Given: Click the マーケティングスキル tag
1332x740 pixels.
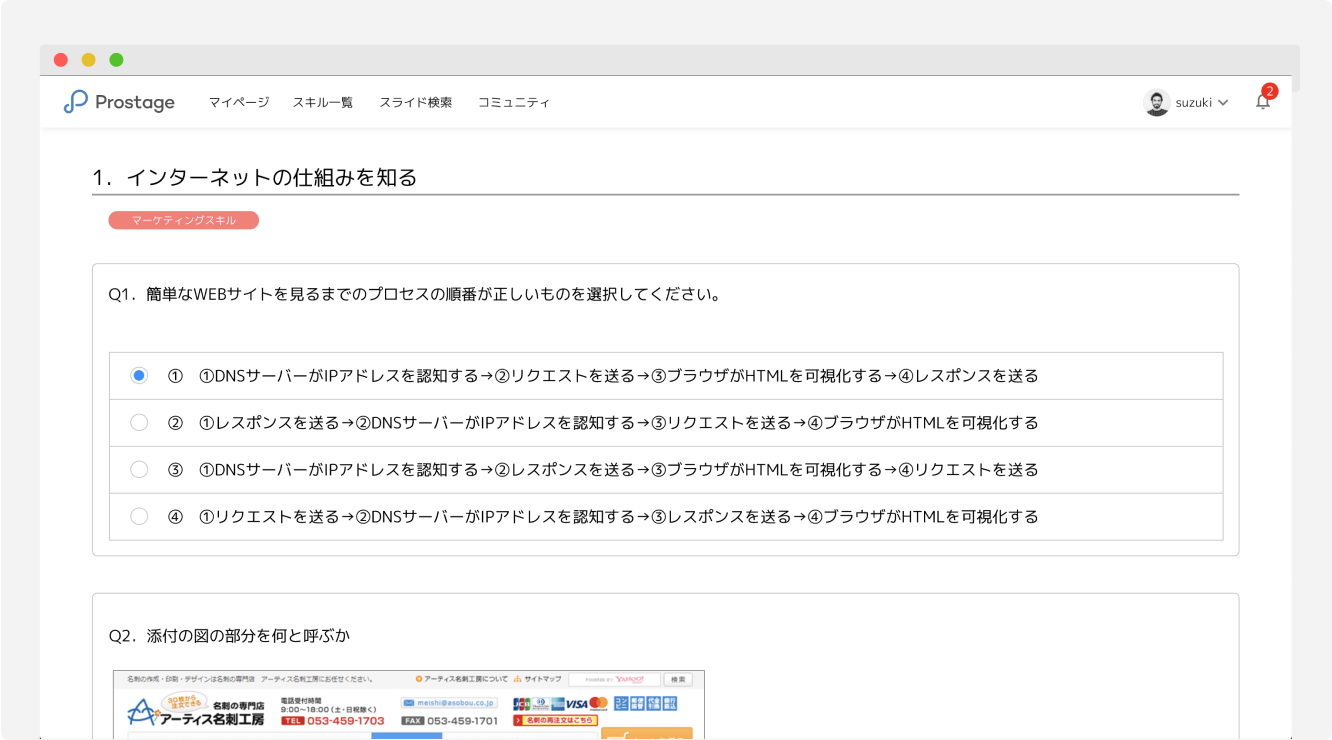Looking at the screenshot, I should coord(184,220).
